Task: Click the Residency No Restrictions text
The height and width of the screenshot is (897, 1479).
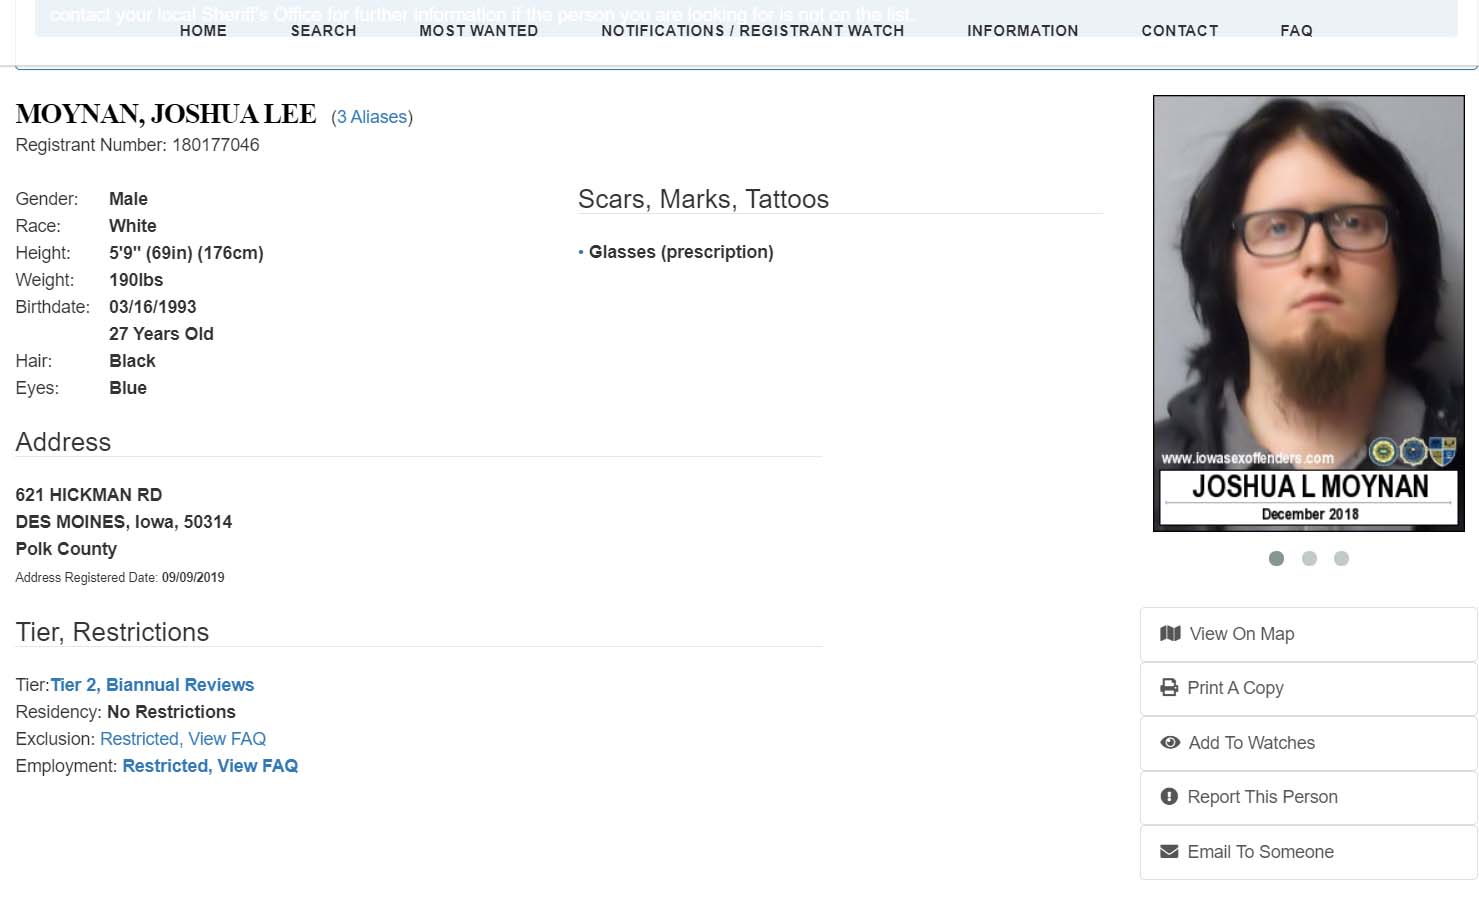Action: (x=125, y=712)
